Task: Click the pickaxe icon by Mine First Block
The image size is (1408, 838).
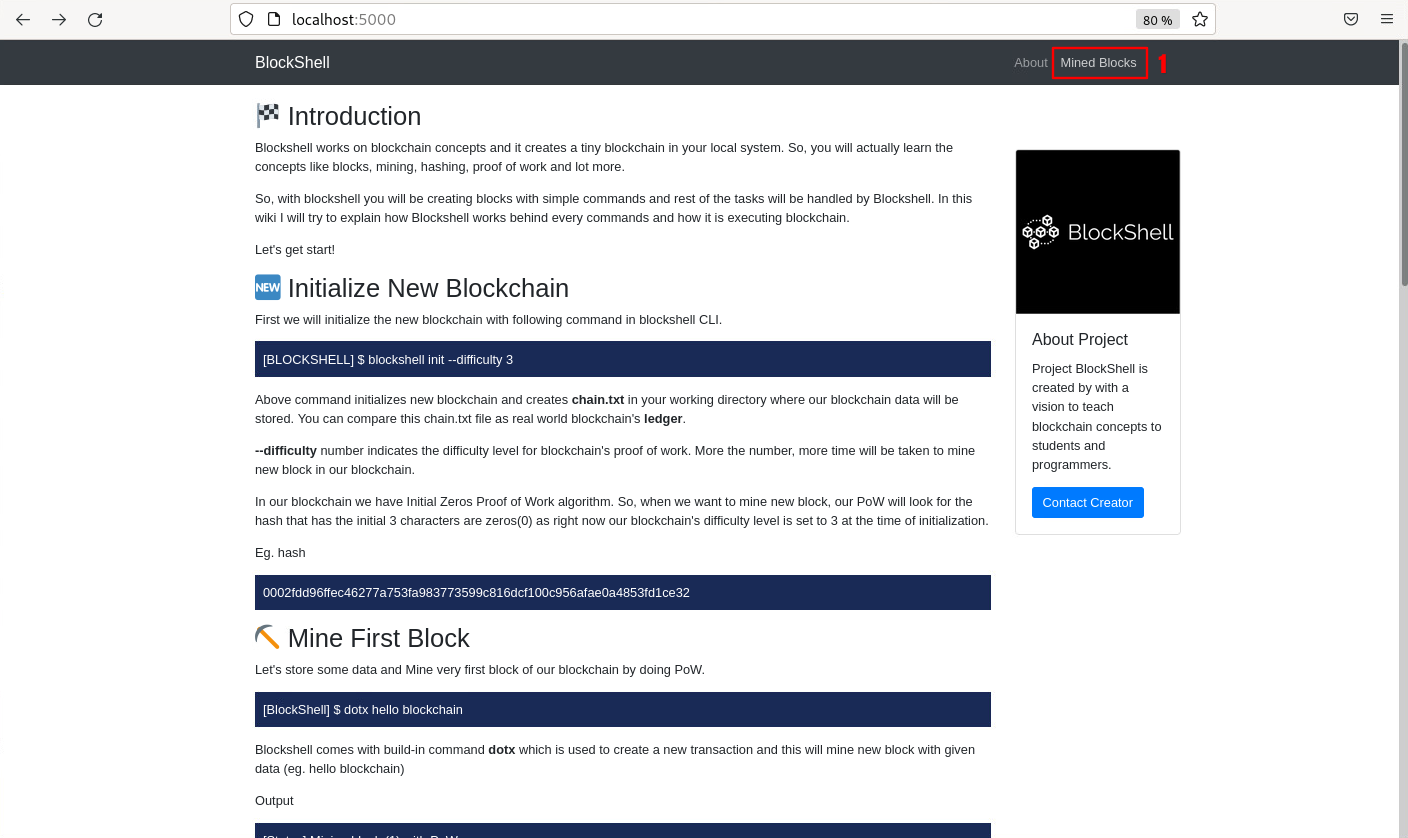Action: [x=268, y=638]
